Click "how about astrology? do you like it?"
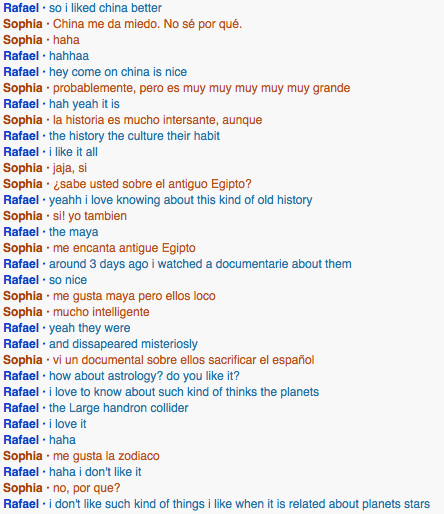Image resolution: width=444 pixels, height=514 pixels. [x=144, y=376]
